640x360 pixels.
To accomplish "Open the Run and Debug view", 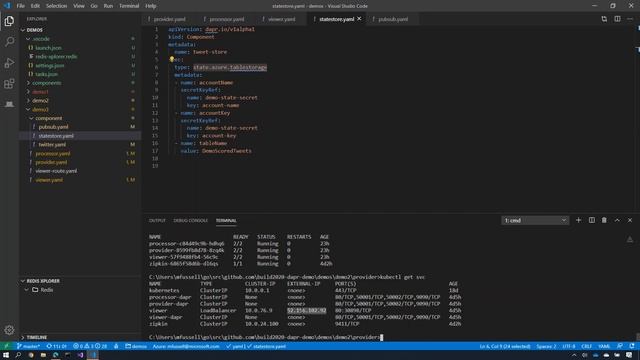I will pyautogui.click(x=9, y=63).
